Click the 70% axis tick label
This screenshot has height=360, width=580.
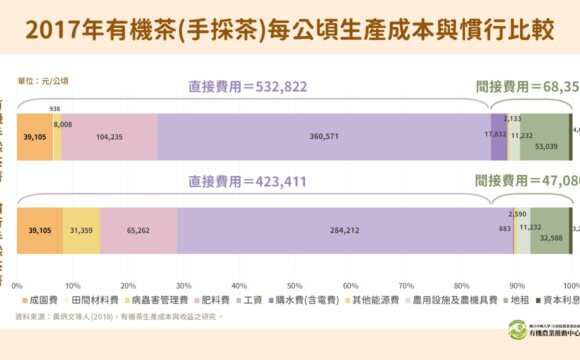[406, 286]
